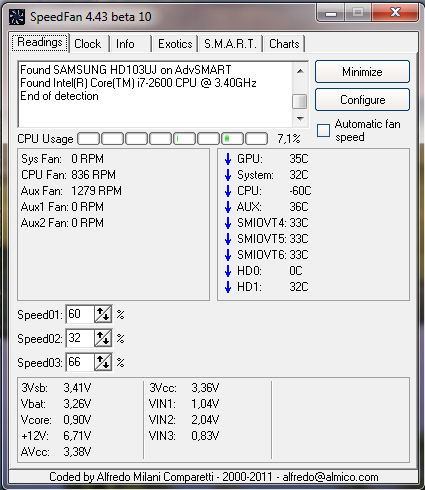Minimize window via title bar button
This screenshot has width=425, height=490.
(x=331, y=13)
